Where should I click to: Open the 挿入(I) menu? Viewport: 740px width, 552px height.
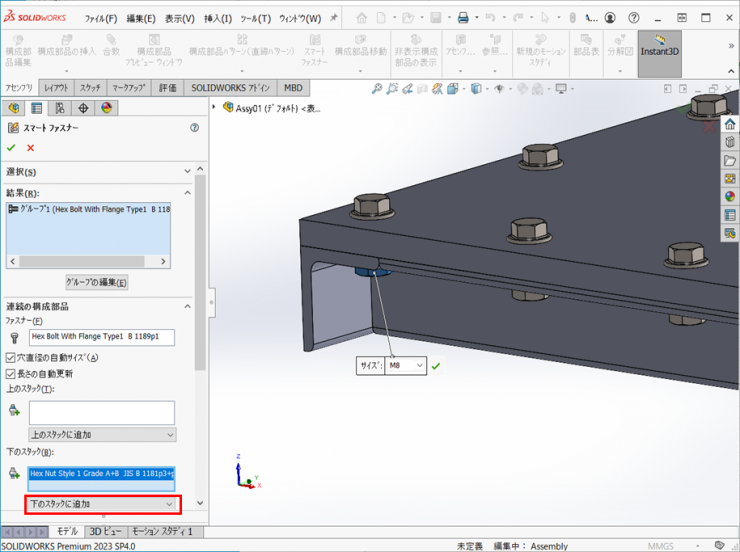pos(218,18)
